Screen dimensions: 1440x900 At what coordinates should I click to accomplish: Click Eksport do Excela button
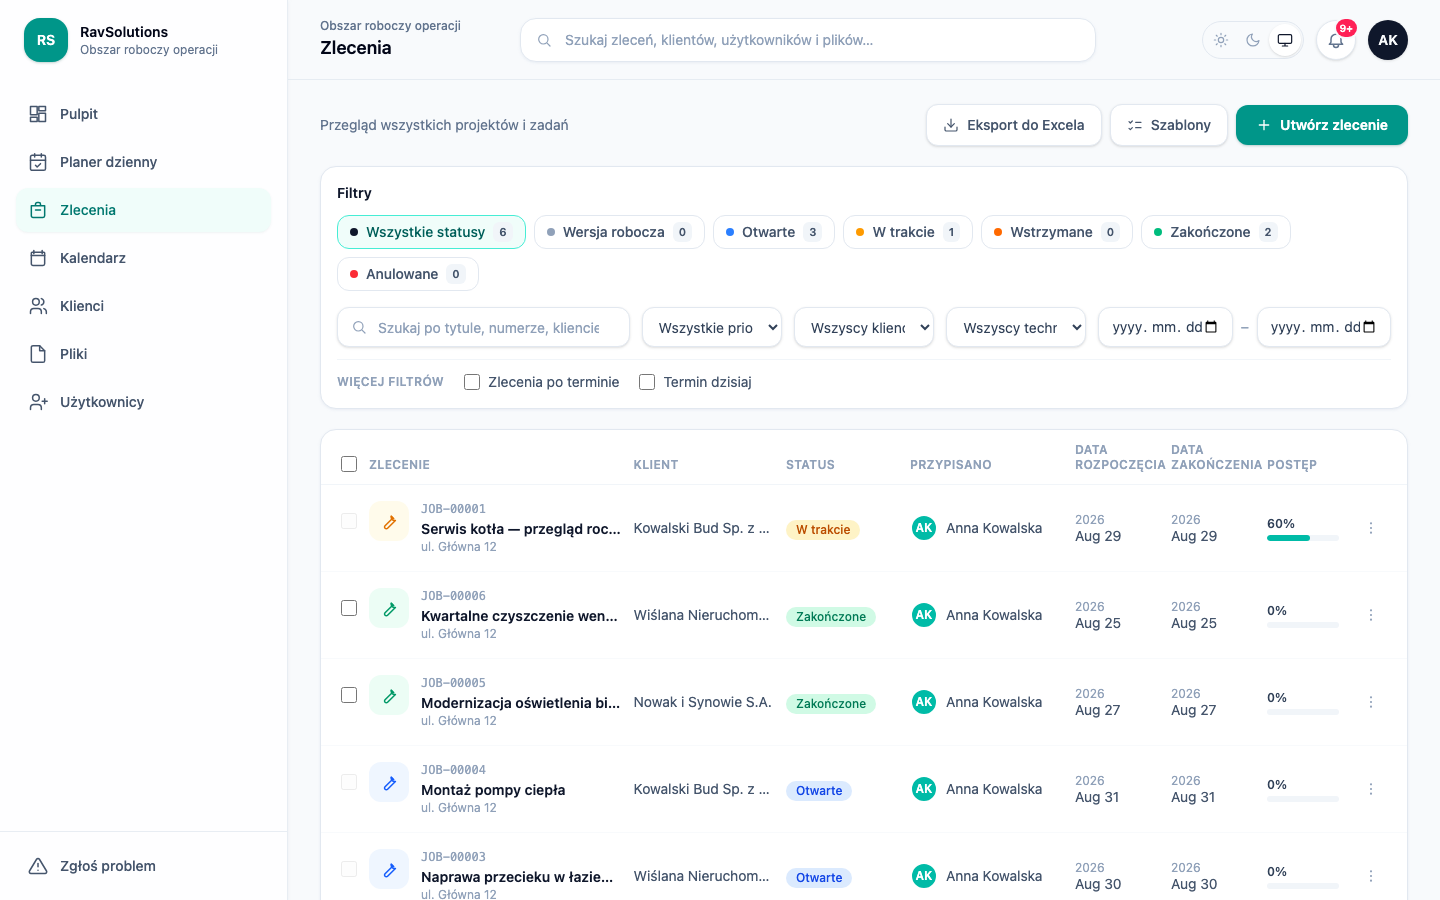click(x=1014, y=125)
